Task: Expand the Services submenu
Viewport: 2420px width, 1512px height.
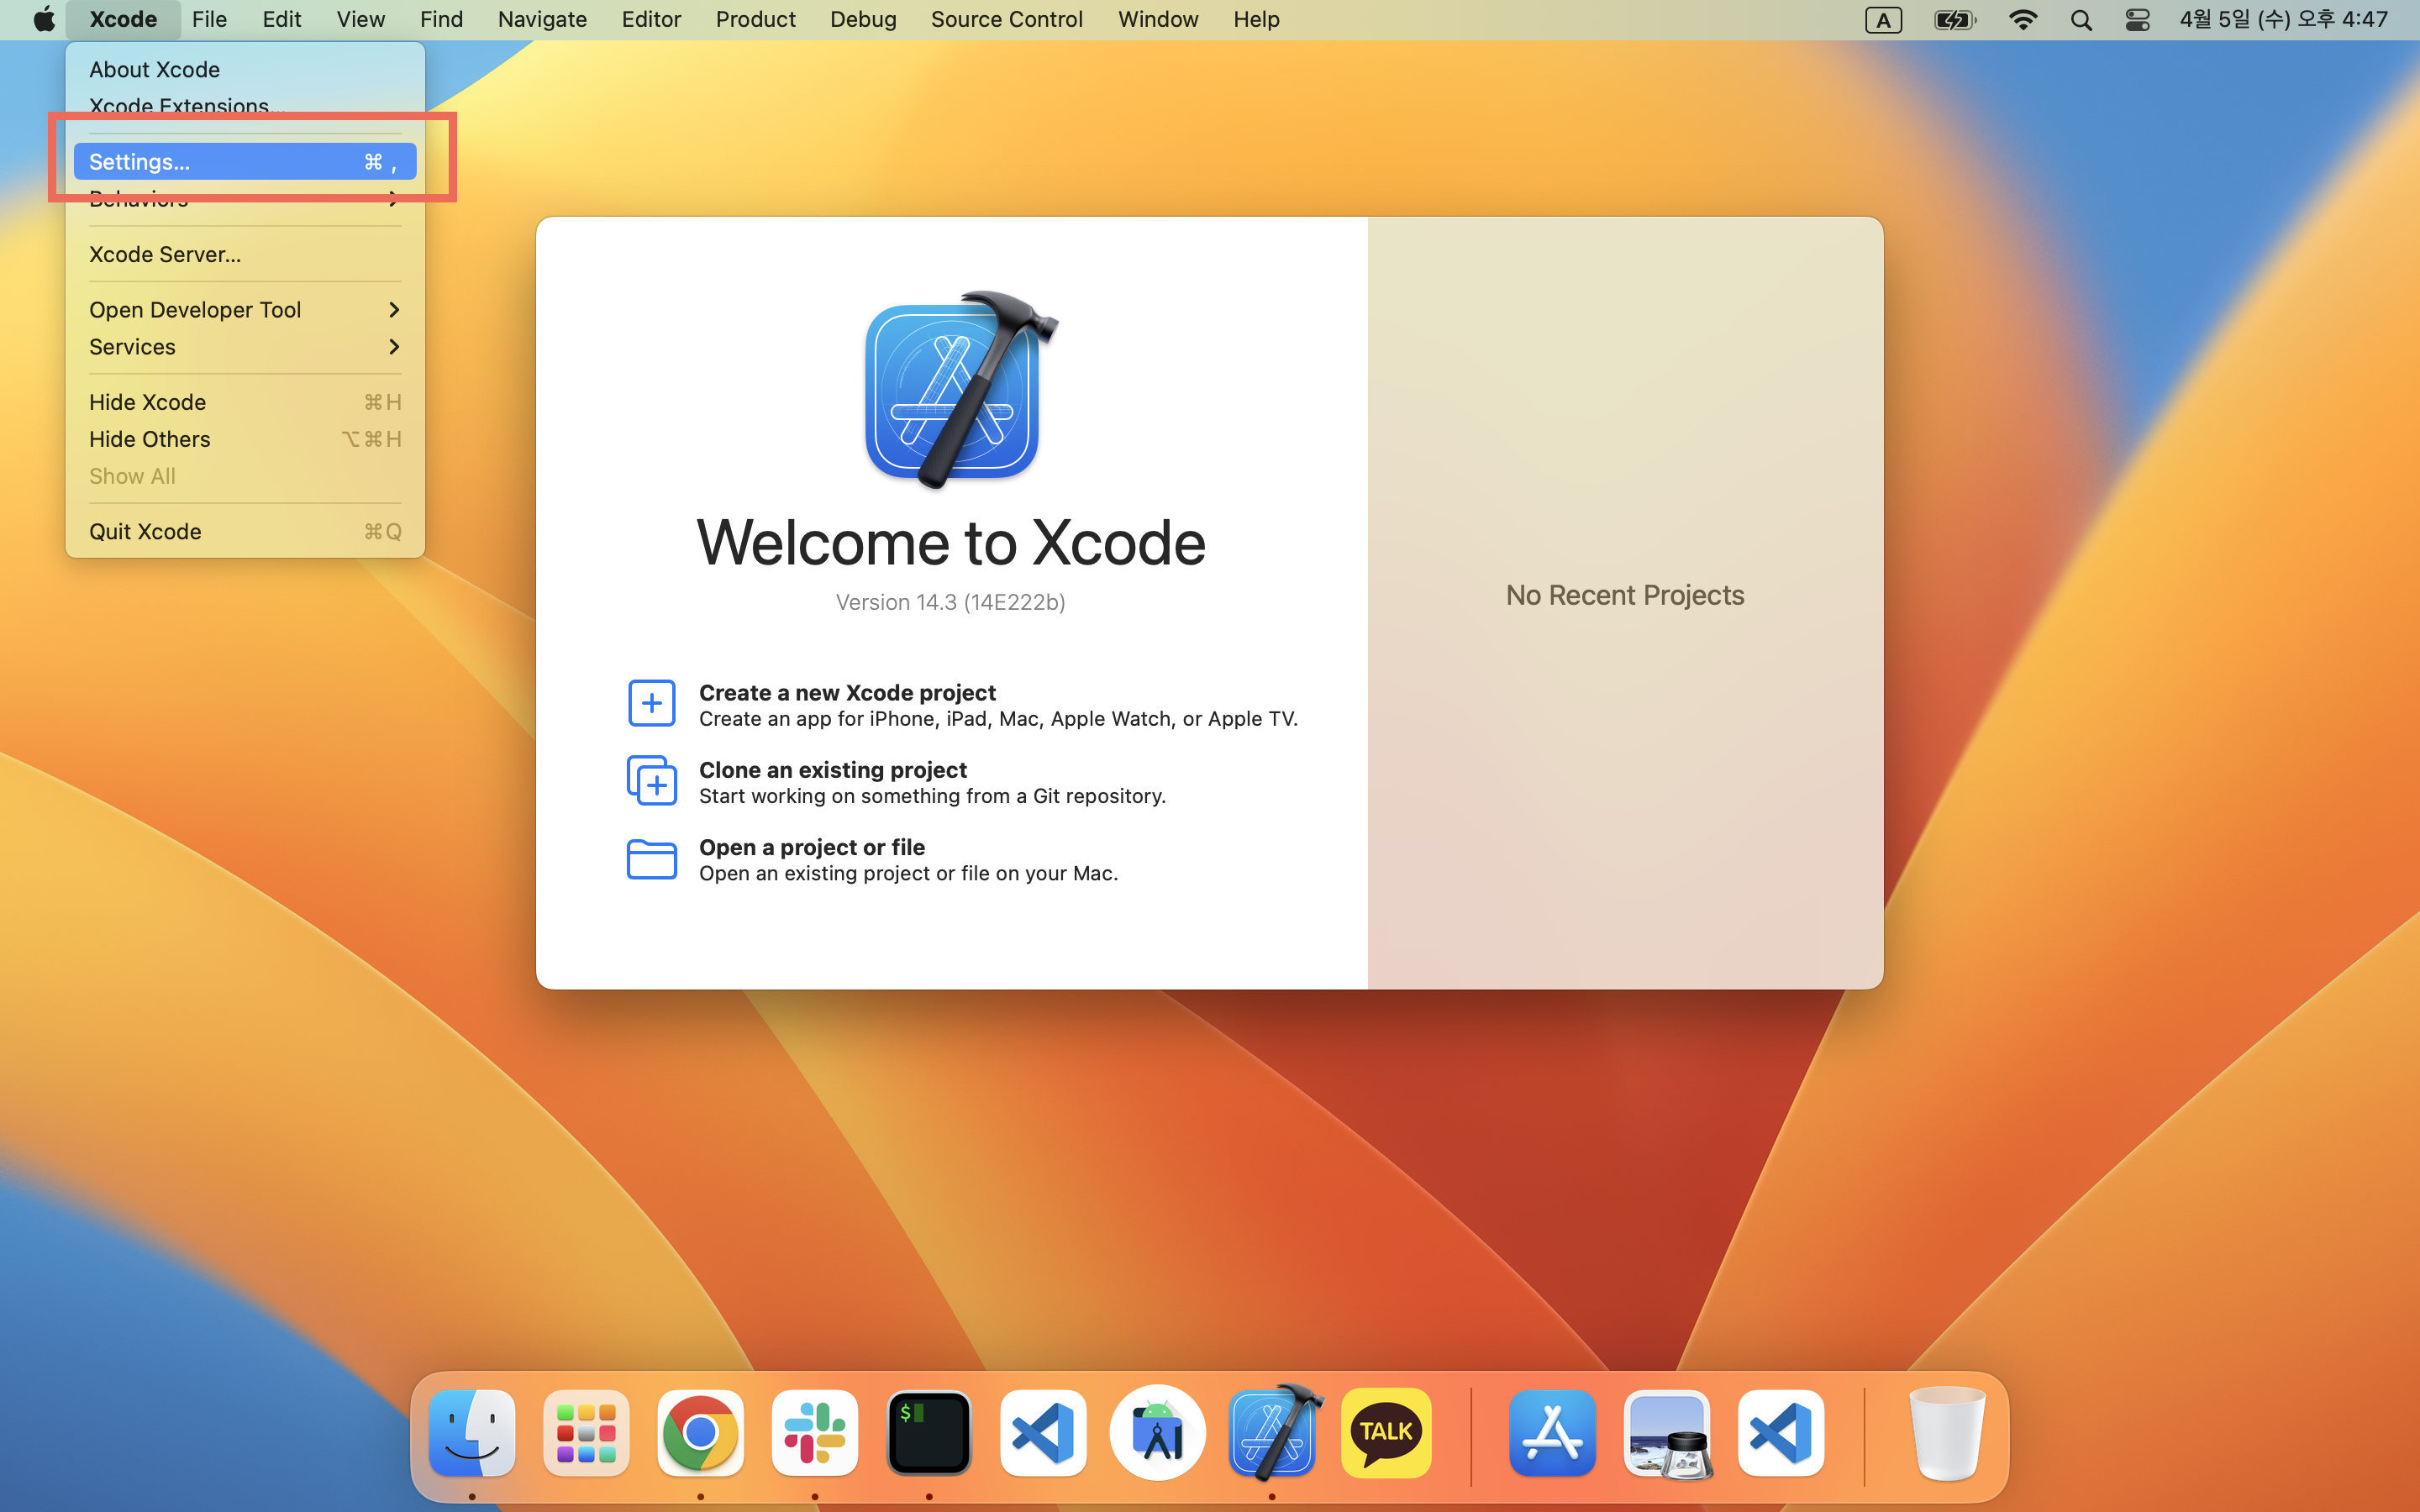Action: coord(245,347)
